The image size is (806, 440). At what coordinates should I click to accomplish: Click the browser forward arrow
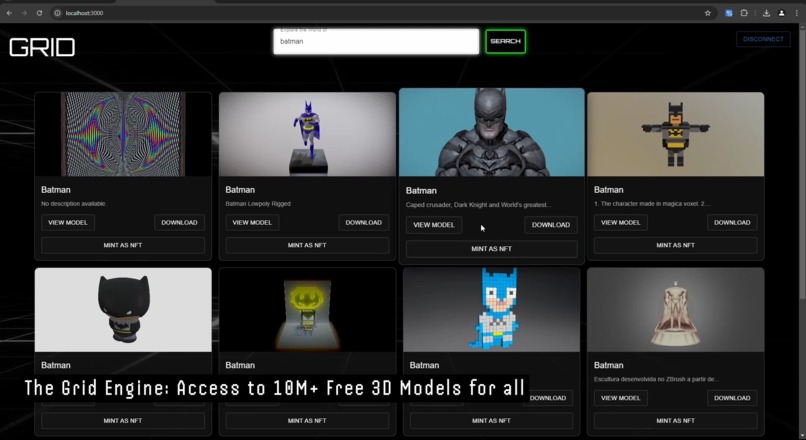tap(24, 13)
